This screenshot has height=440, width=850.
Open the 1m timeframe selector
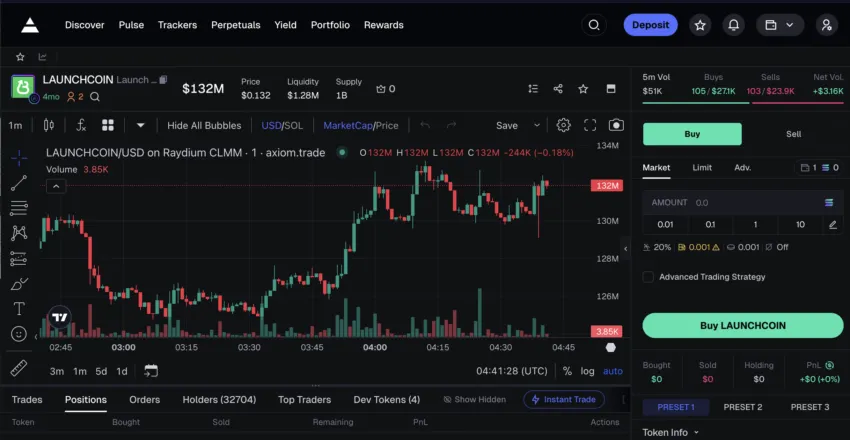coord(15,125)
